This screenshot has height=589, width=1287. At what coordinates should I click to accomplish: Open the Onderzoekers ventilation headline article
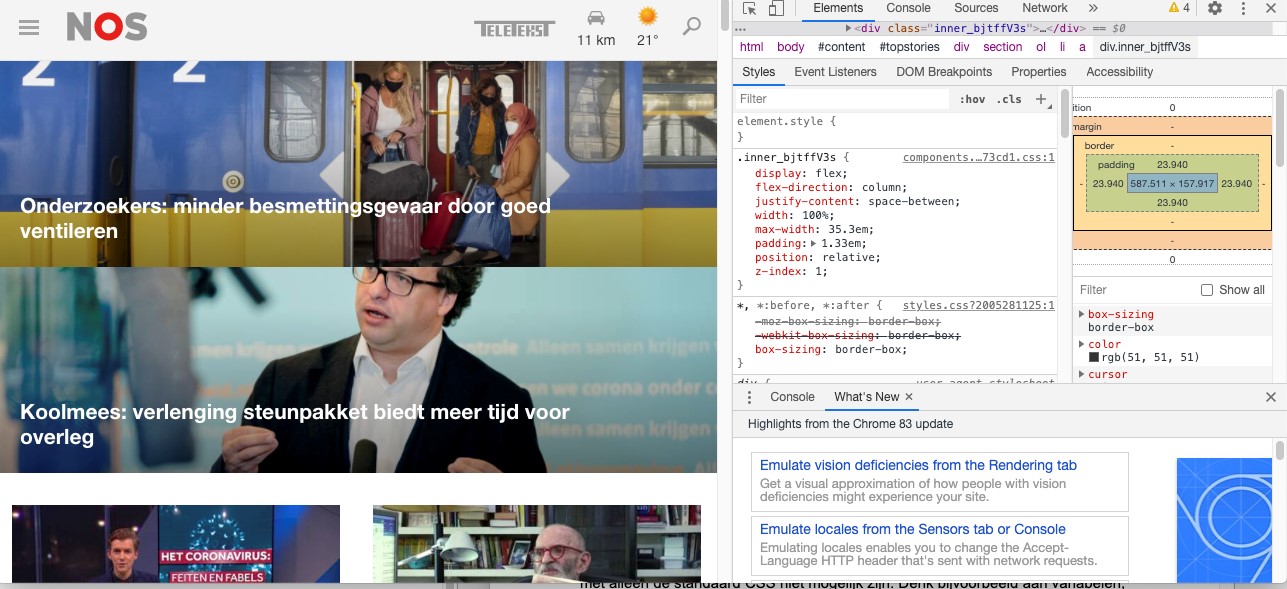click(285, 218)
